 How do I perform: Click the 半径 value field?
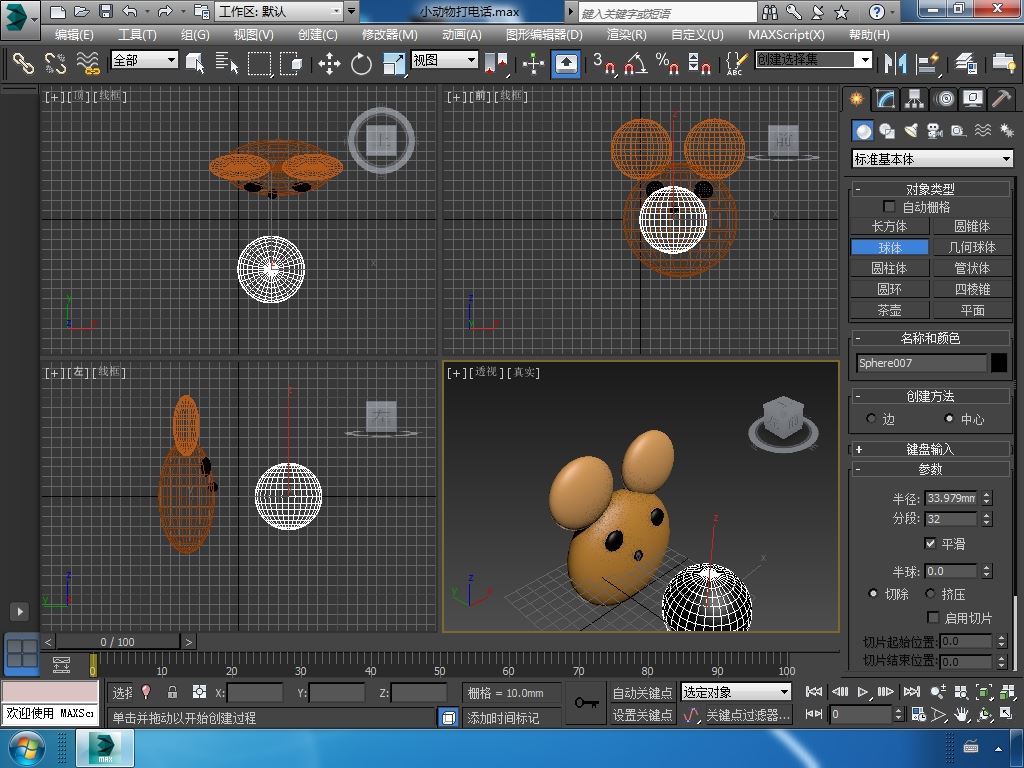952,498
